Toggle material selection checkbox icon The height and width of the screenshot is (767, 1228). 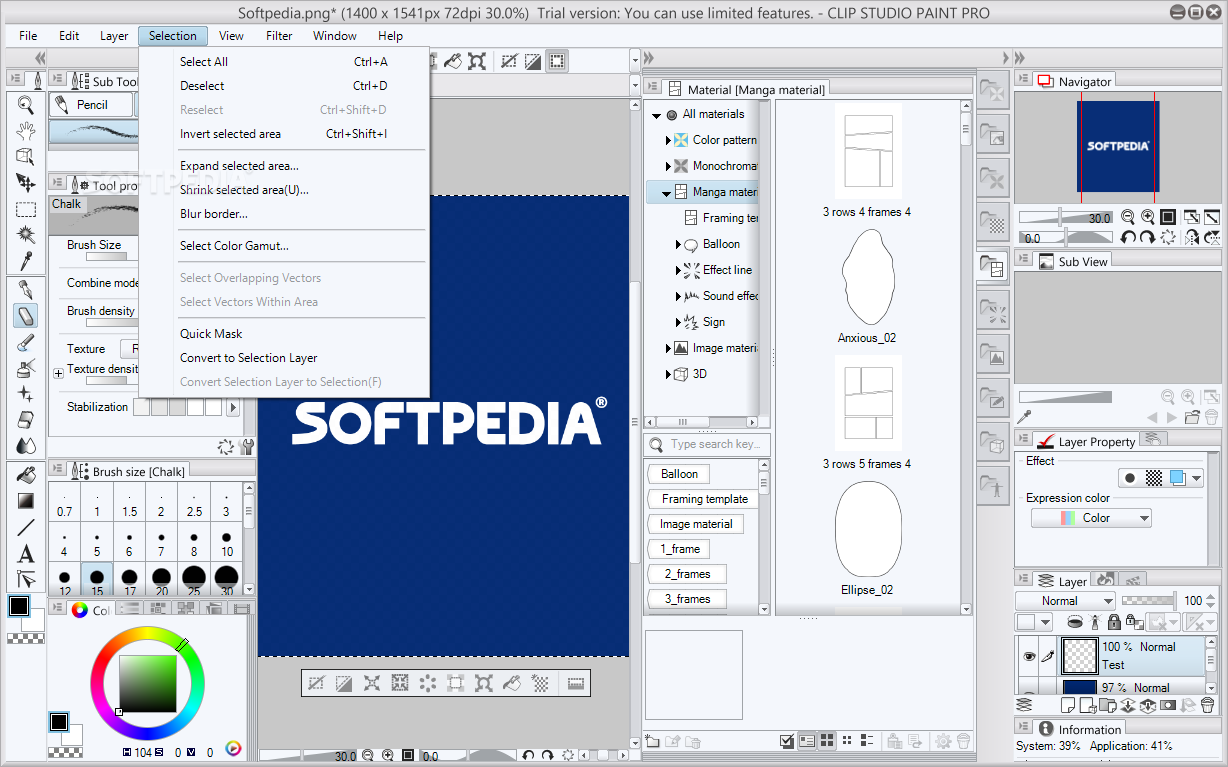coord(787,741)
